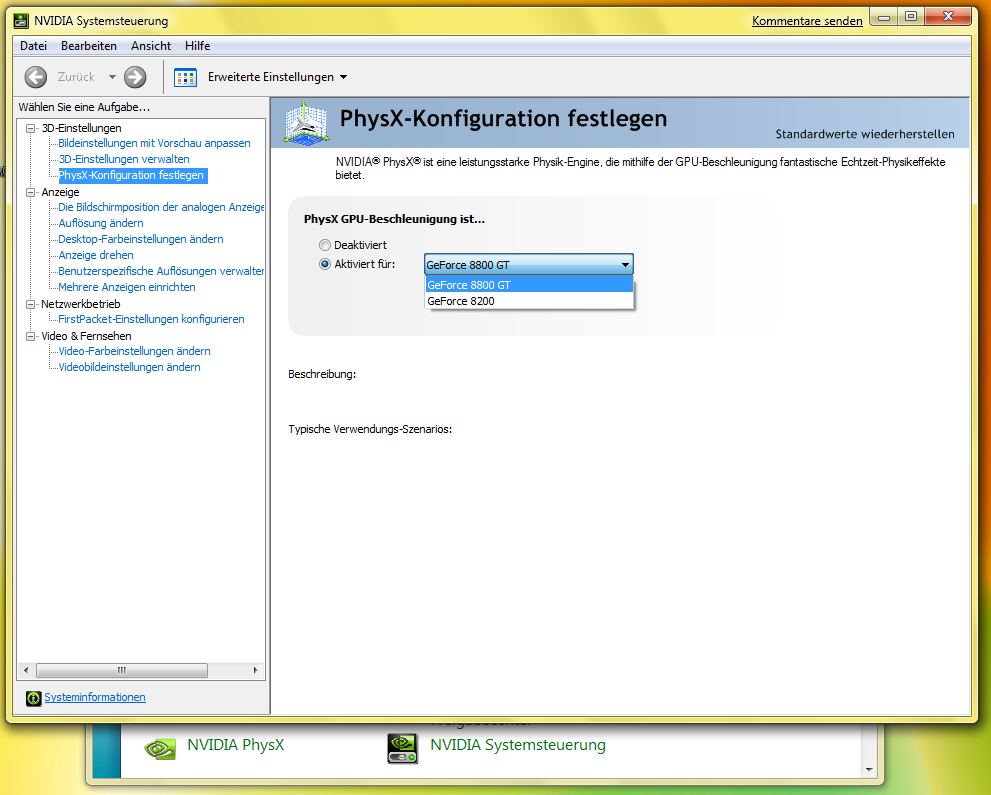Collapse the 3D-Einstellungen tree node
The width and height of the screenshot is (991, 795).
tap(30, 128)
